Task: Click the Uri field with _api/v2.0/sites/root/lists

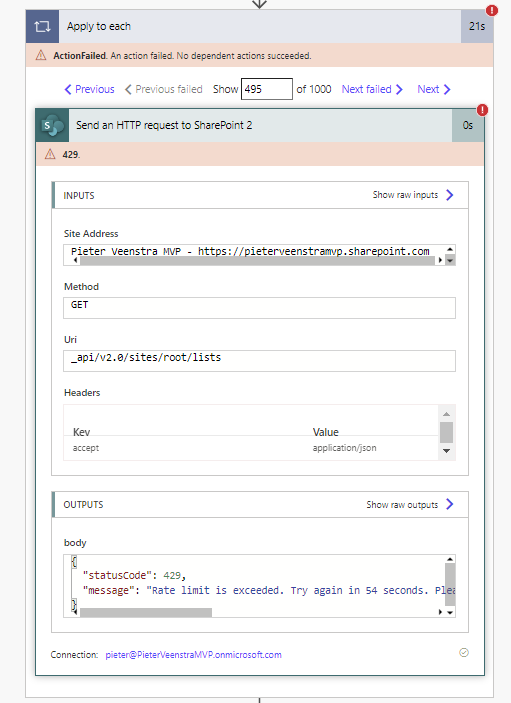Action: [259, 360]
